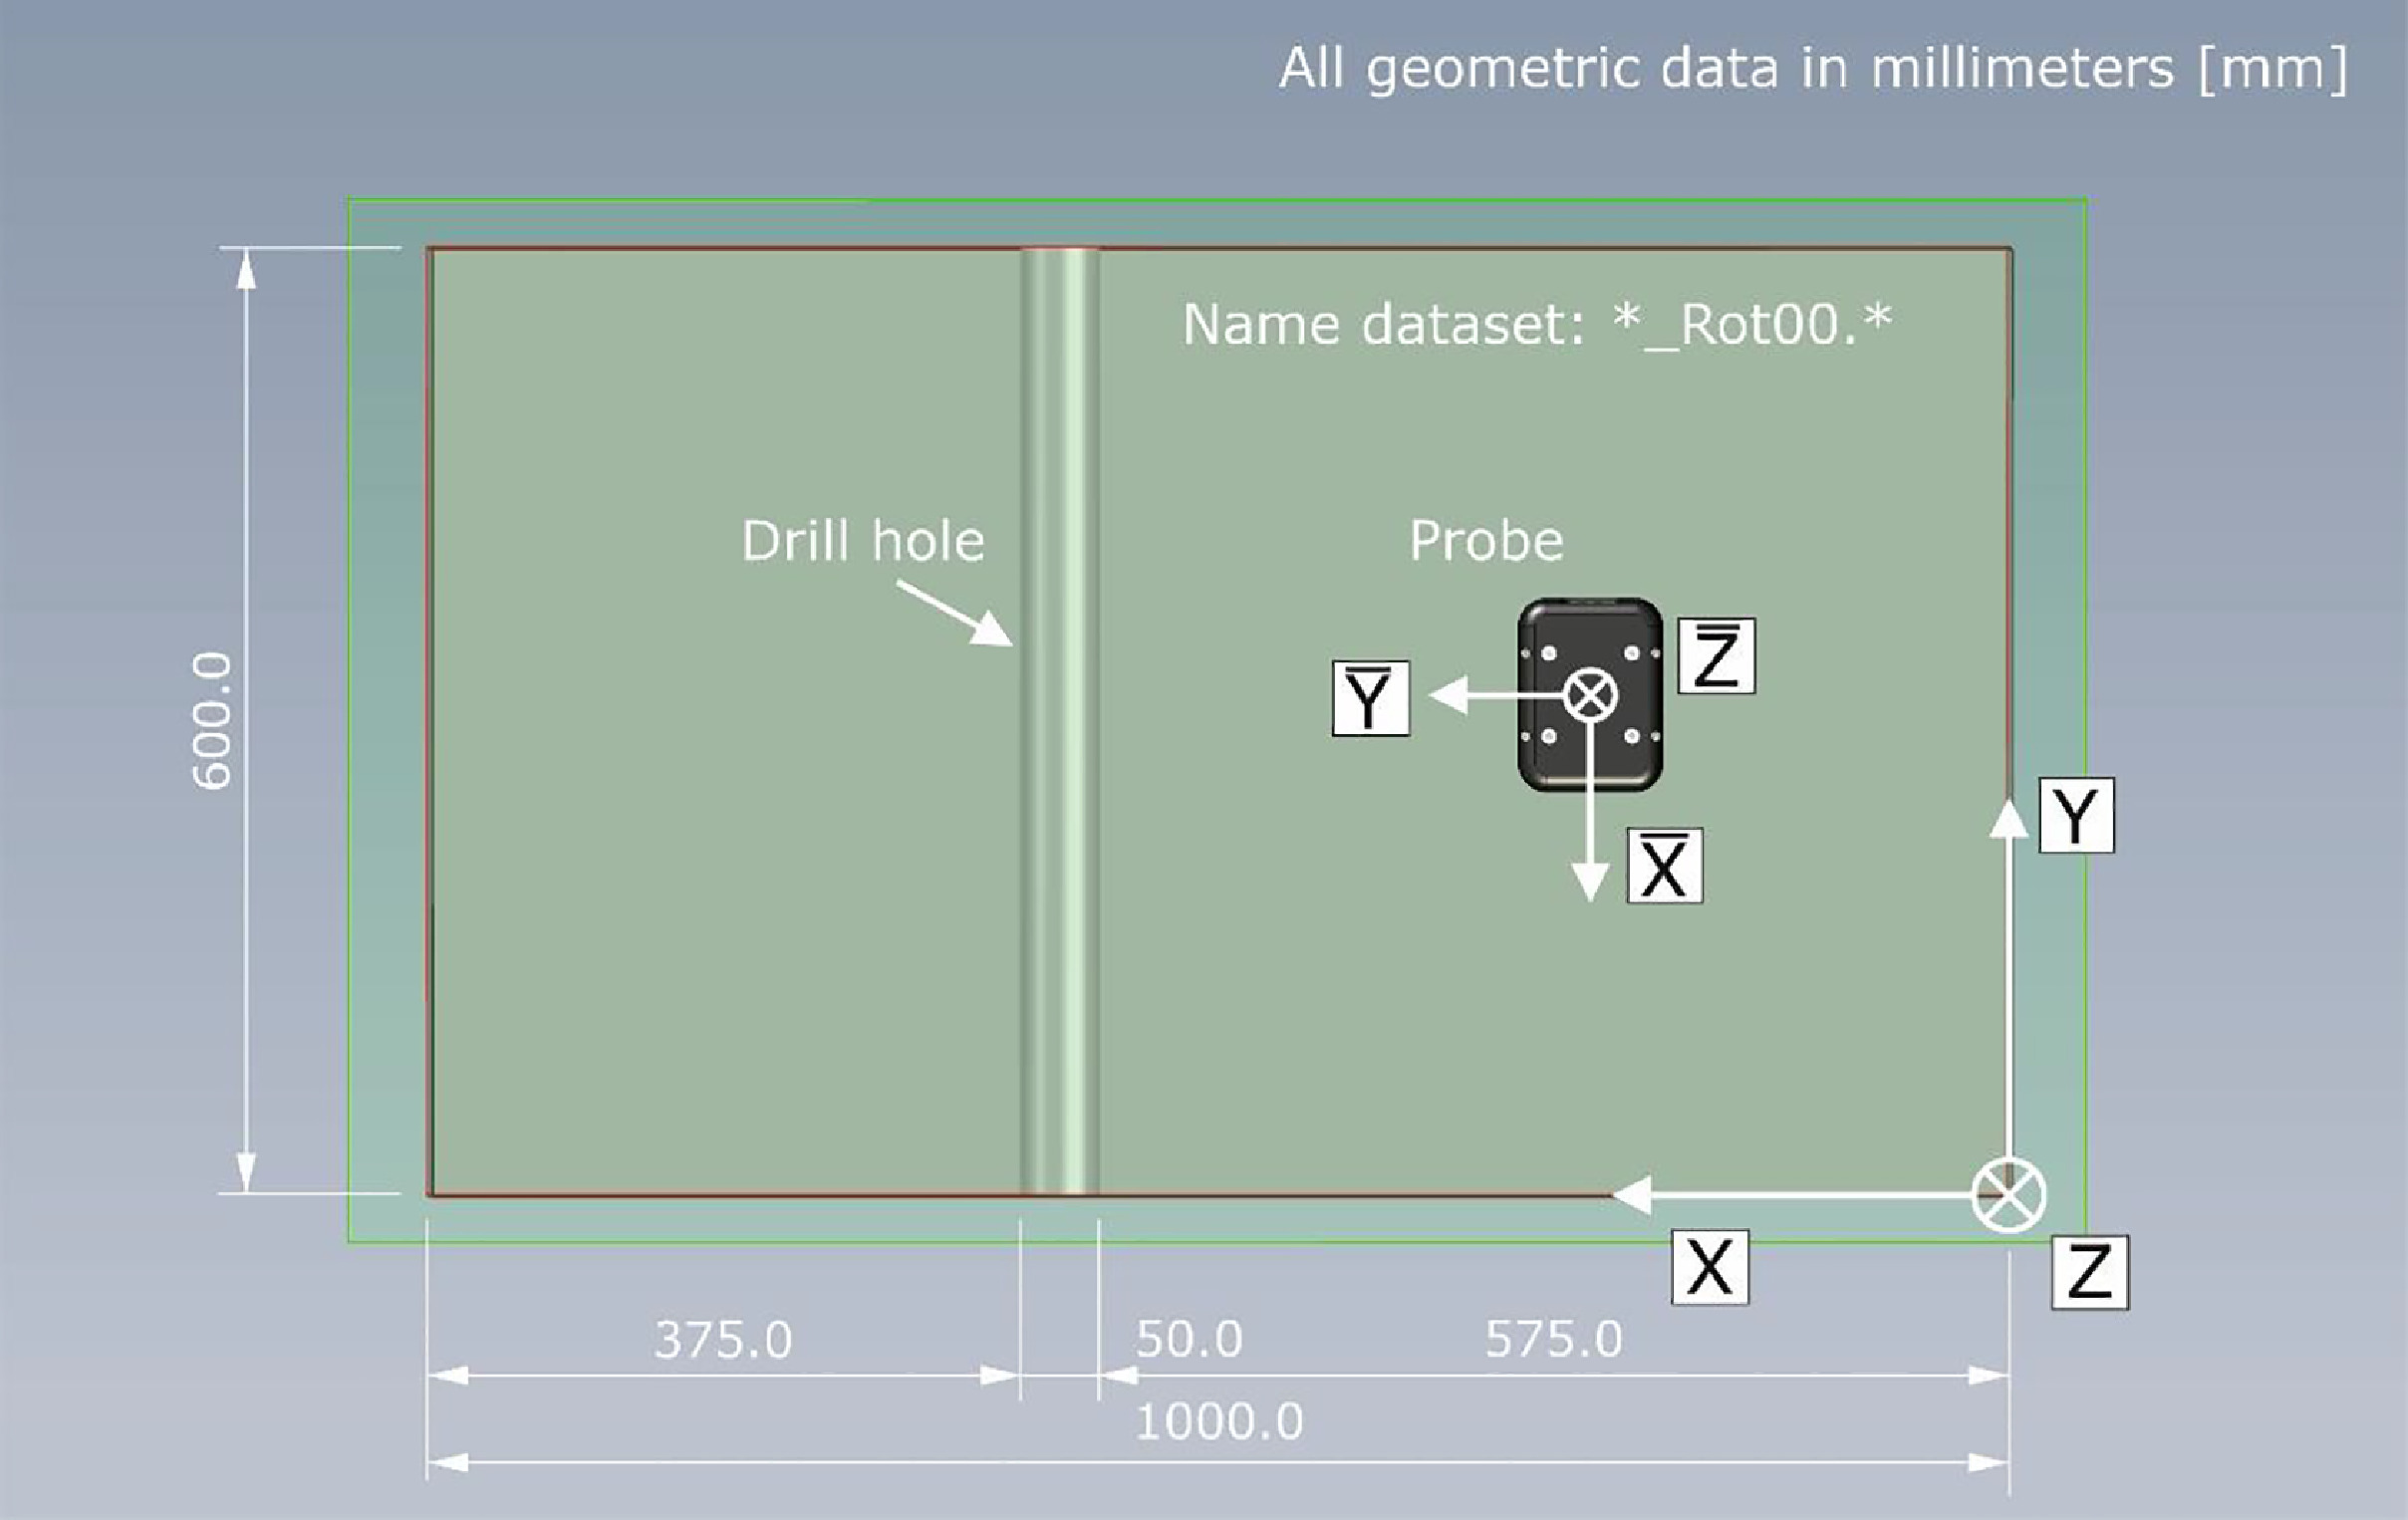Click the probe's Y-bar axis label

[x=1370, y=698]
